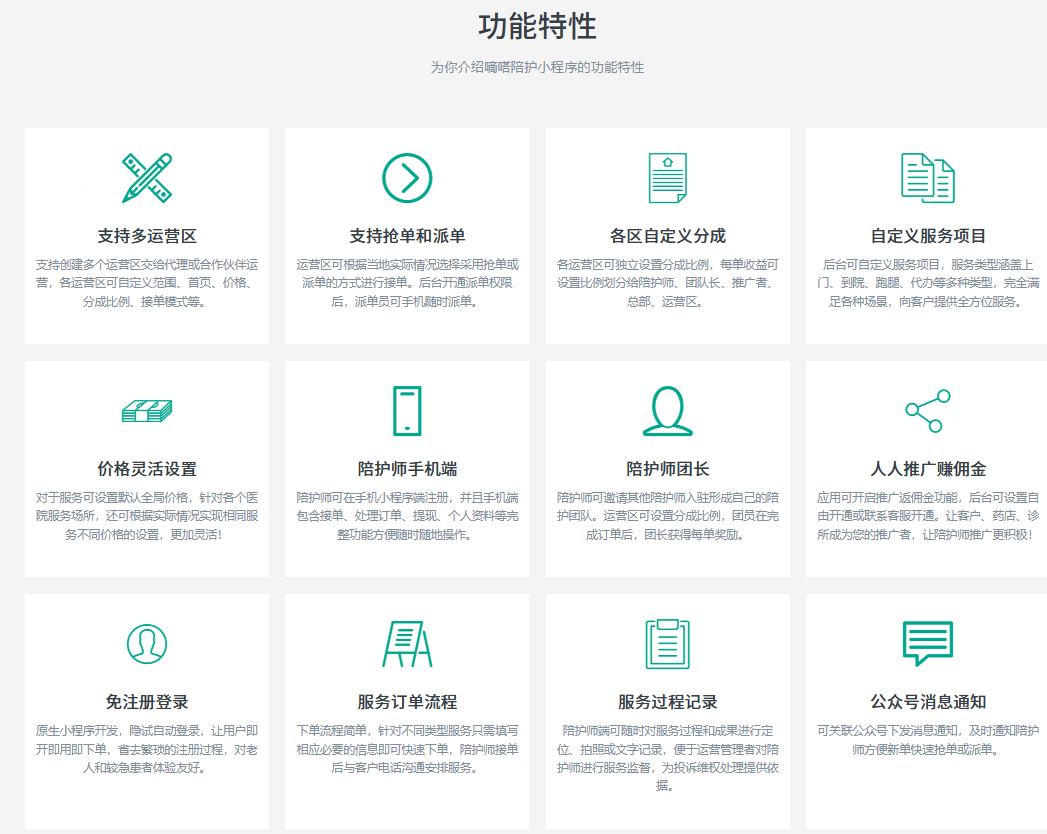Select the 支持多运营区 heading
The width and height of the screenshot is (1047, 834).
click(147, 236)
